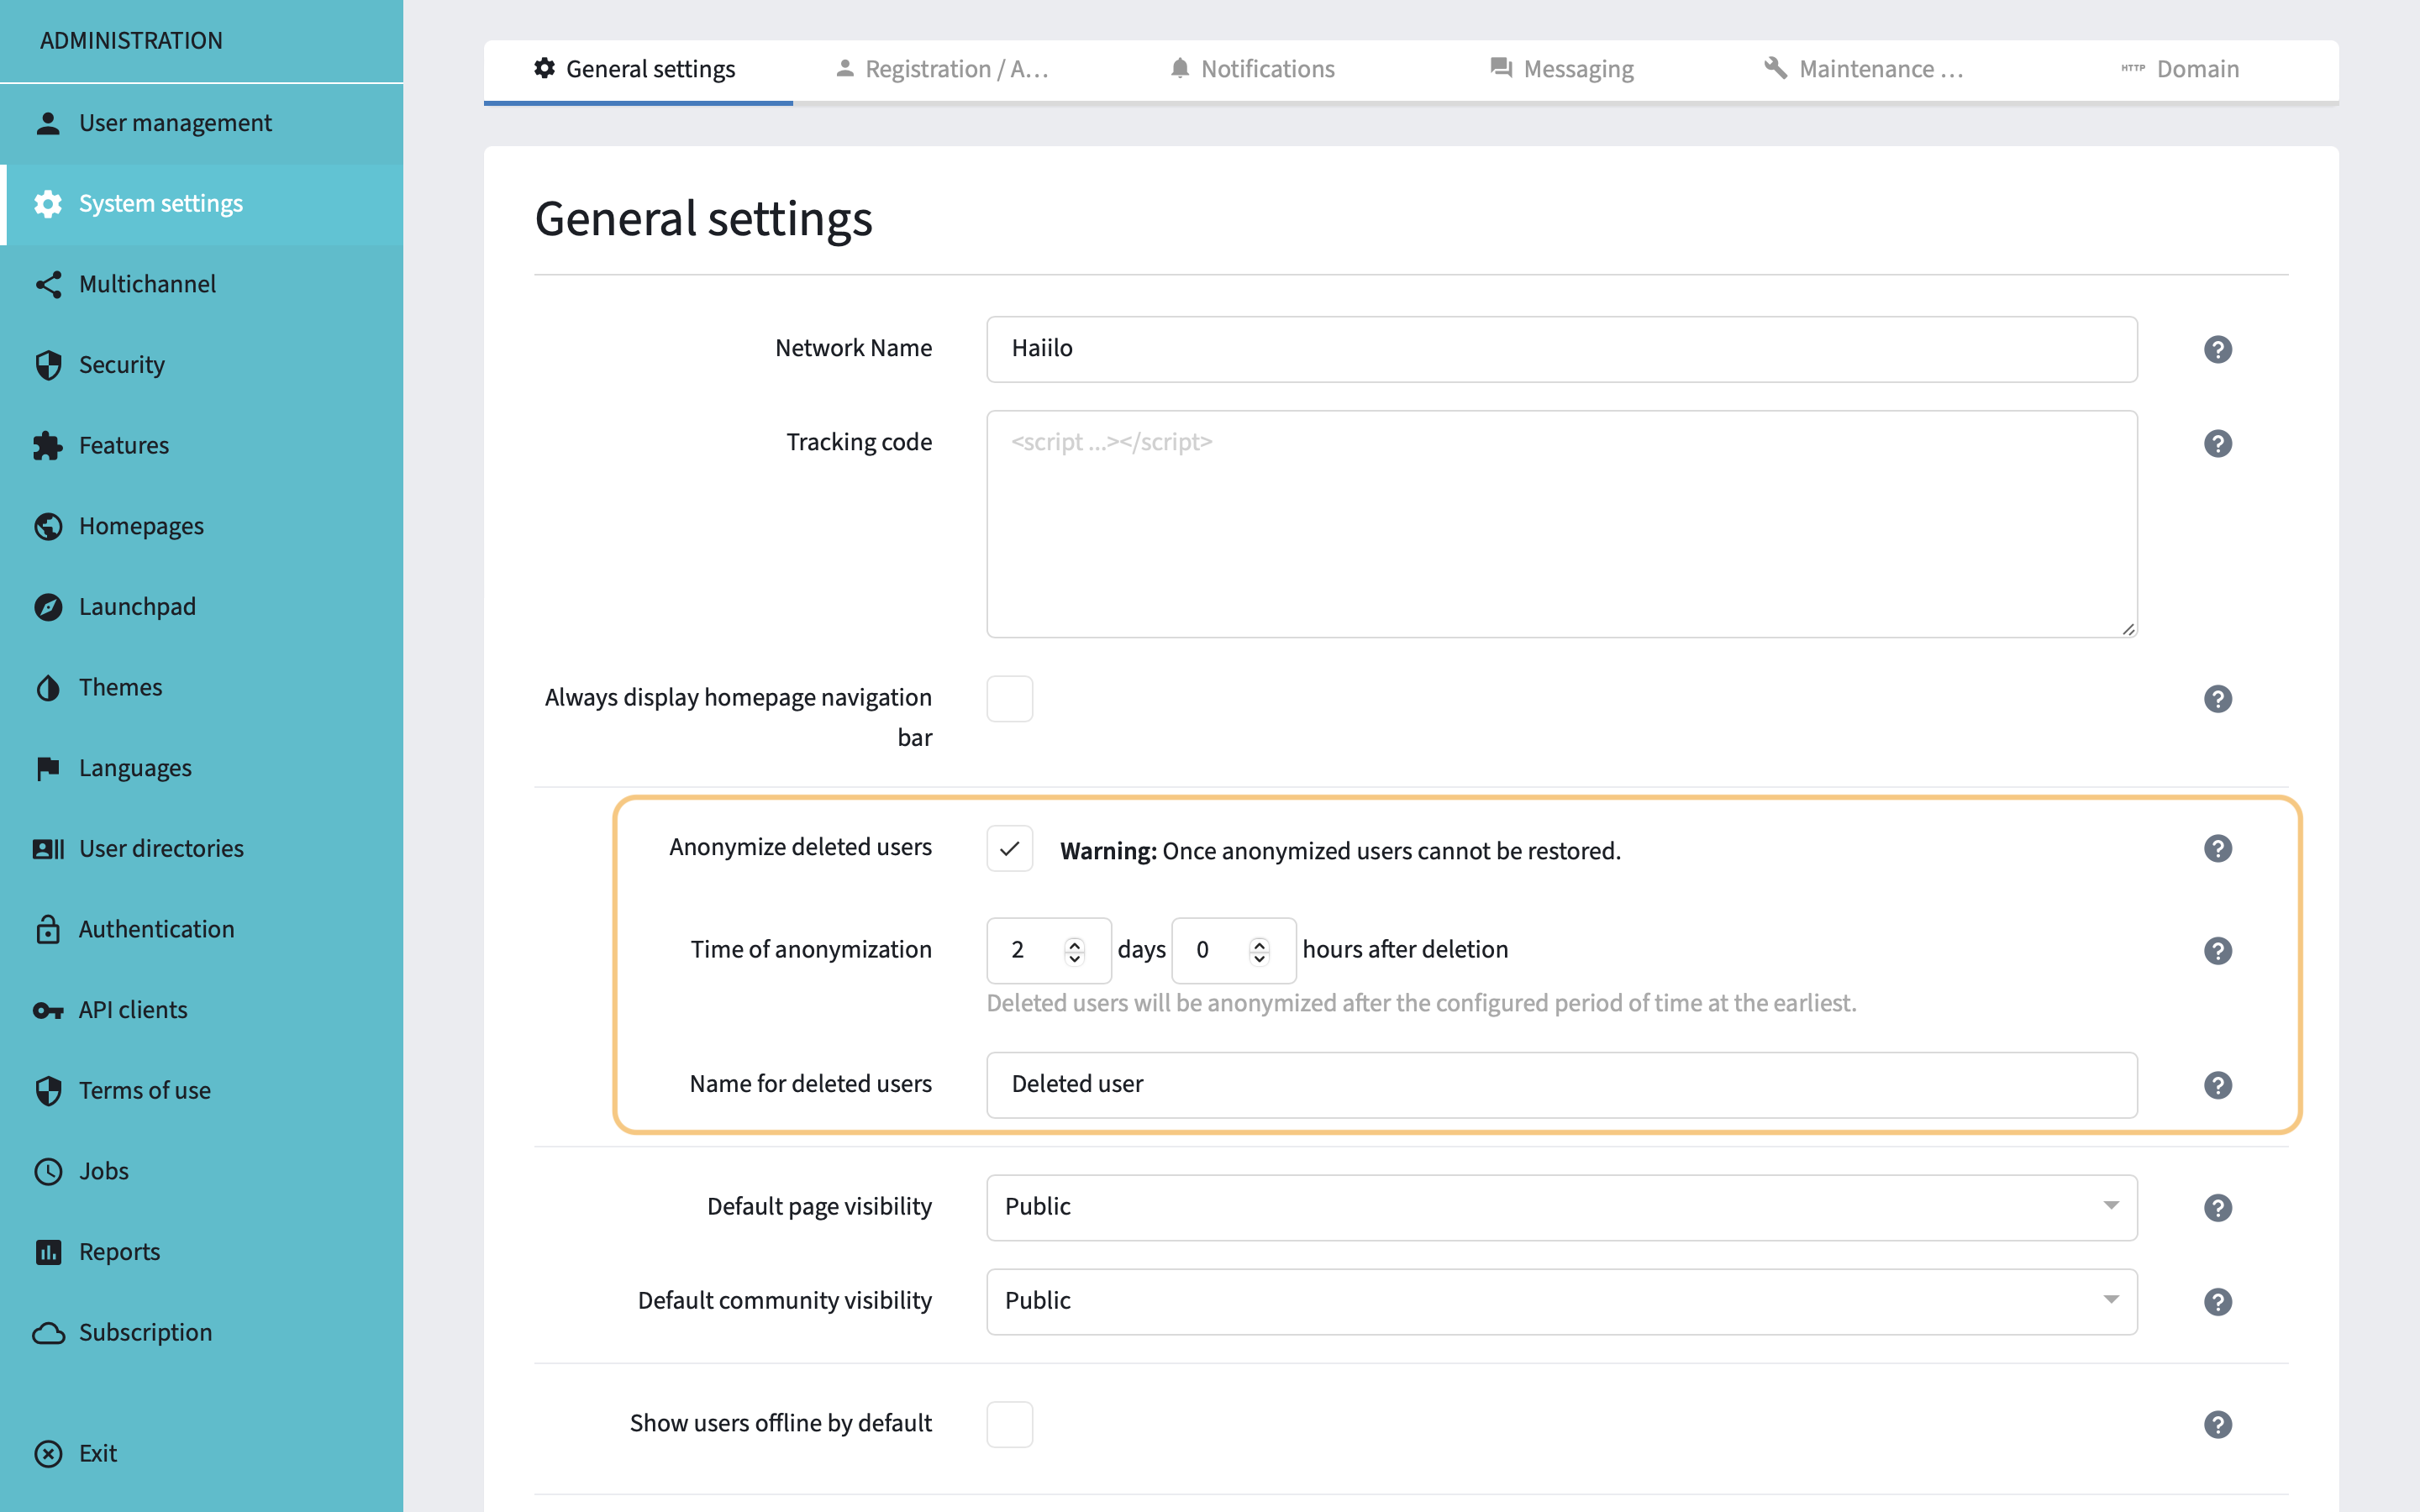Click the Multichannel share icon in sidebar
The height and width of the screenshot is (1512, 2420).
pyautogui.click(x=48, y=284)
